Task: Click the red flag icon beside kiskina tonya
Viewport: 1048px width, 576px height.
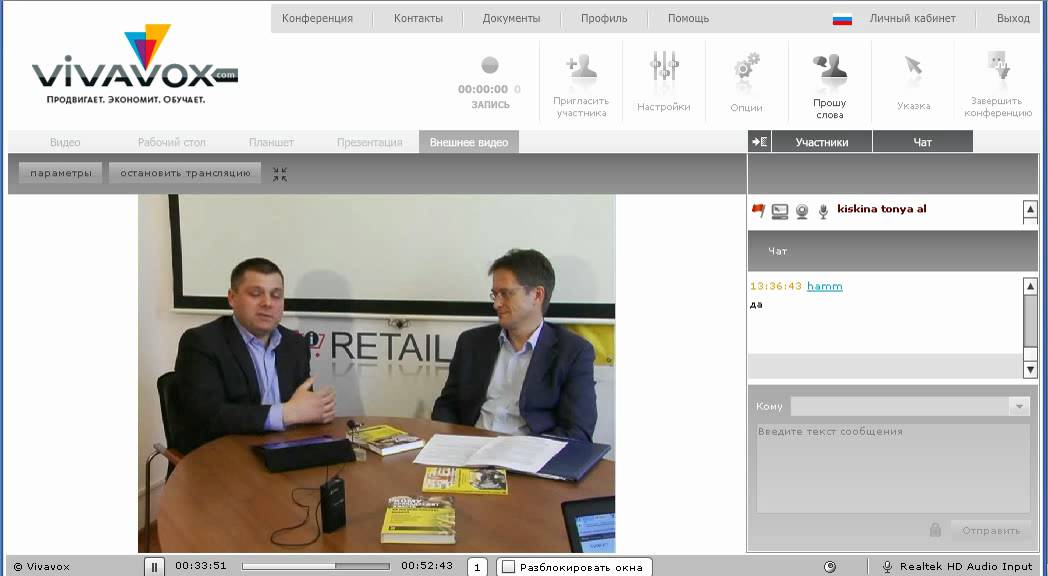Action: 758,210
